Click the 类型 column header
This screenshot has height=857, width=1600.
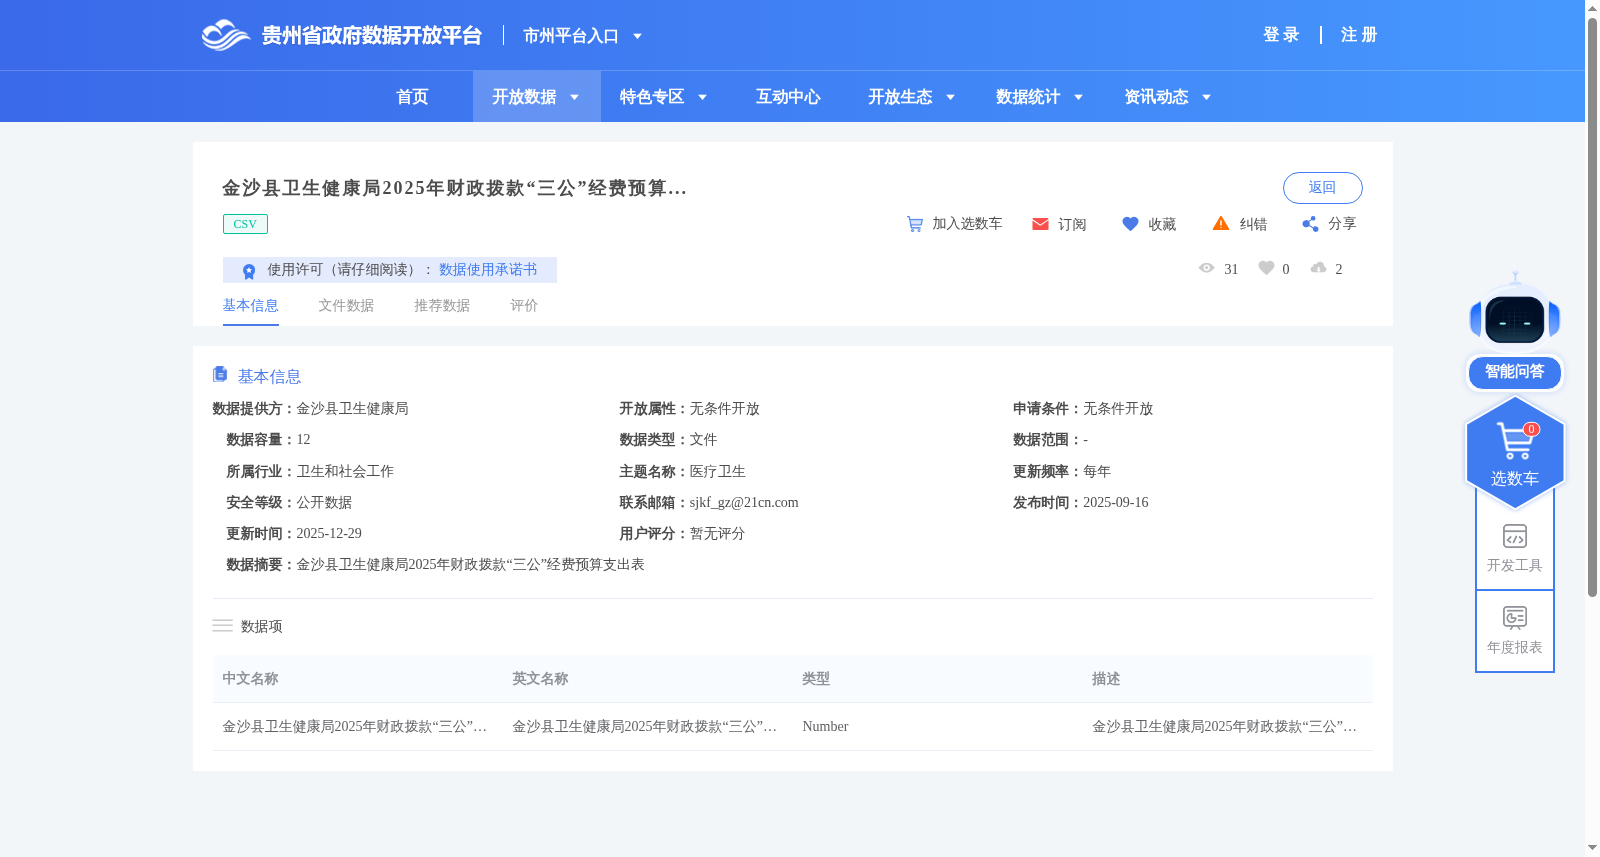(x=816, y=679)
